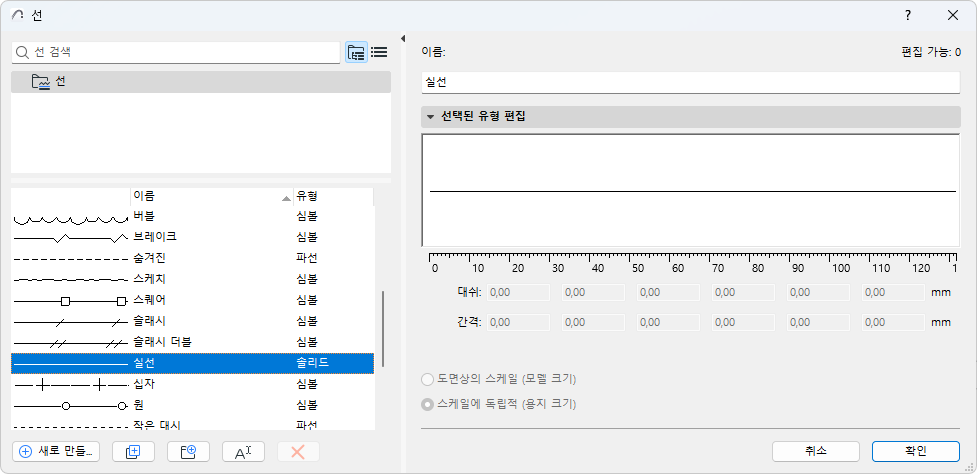Click the millimeter ruler scale
The width and height of the screenshot is (977, 474).
692,262
